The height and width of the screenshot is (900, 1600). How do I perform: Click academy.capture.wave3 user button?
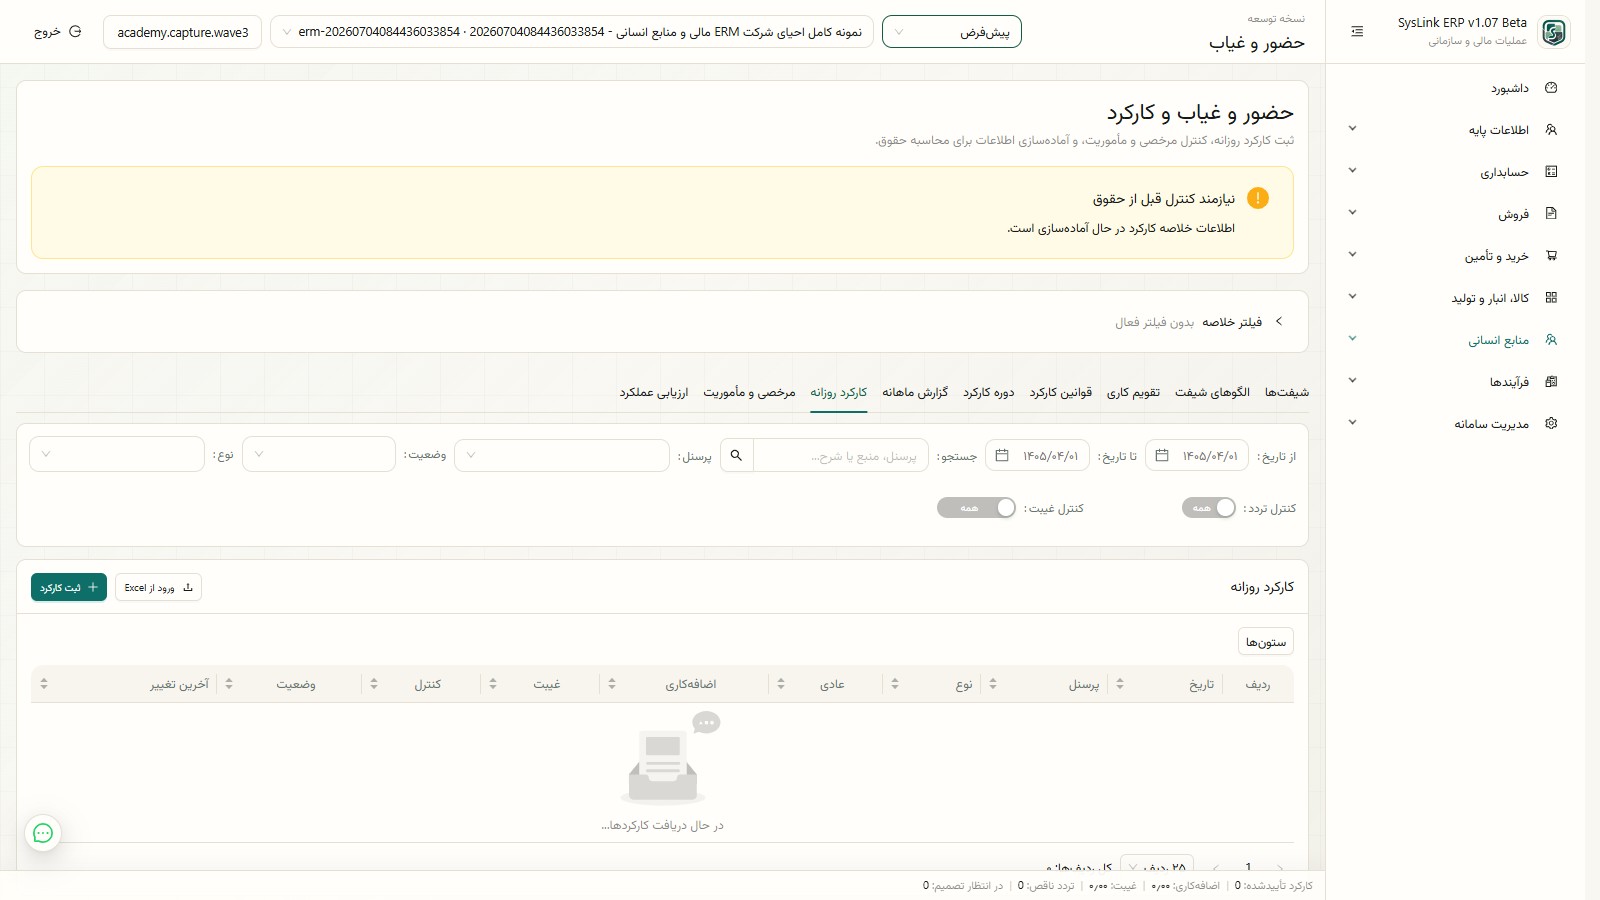tap(182, 32)
